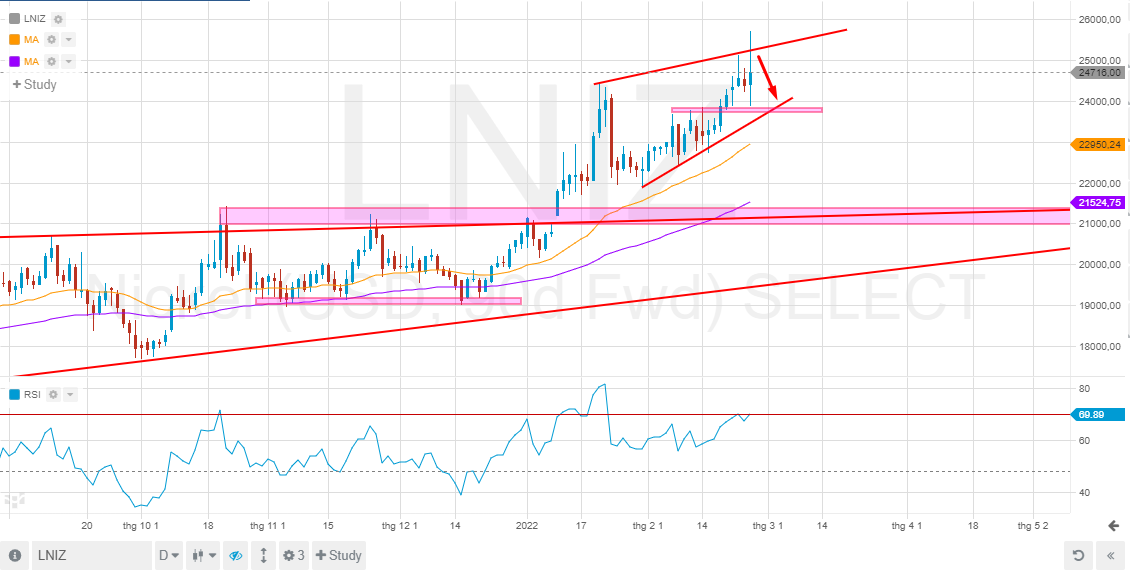Focus the LNIZ symbol input field
The width and height of the screenshot is (1130, 573).
(x=92, y=556)
